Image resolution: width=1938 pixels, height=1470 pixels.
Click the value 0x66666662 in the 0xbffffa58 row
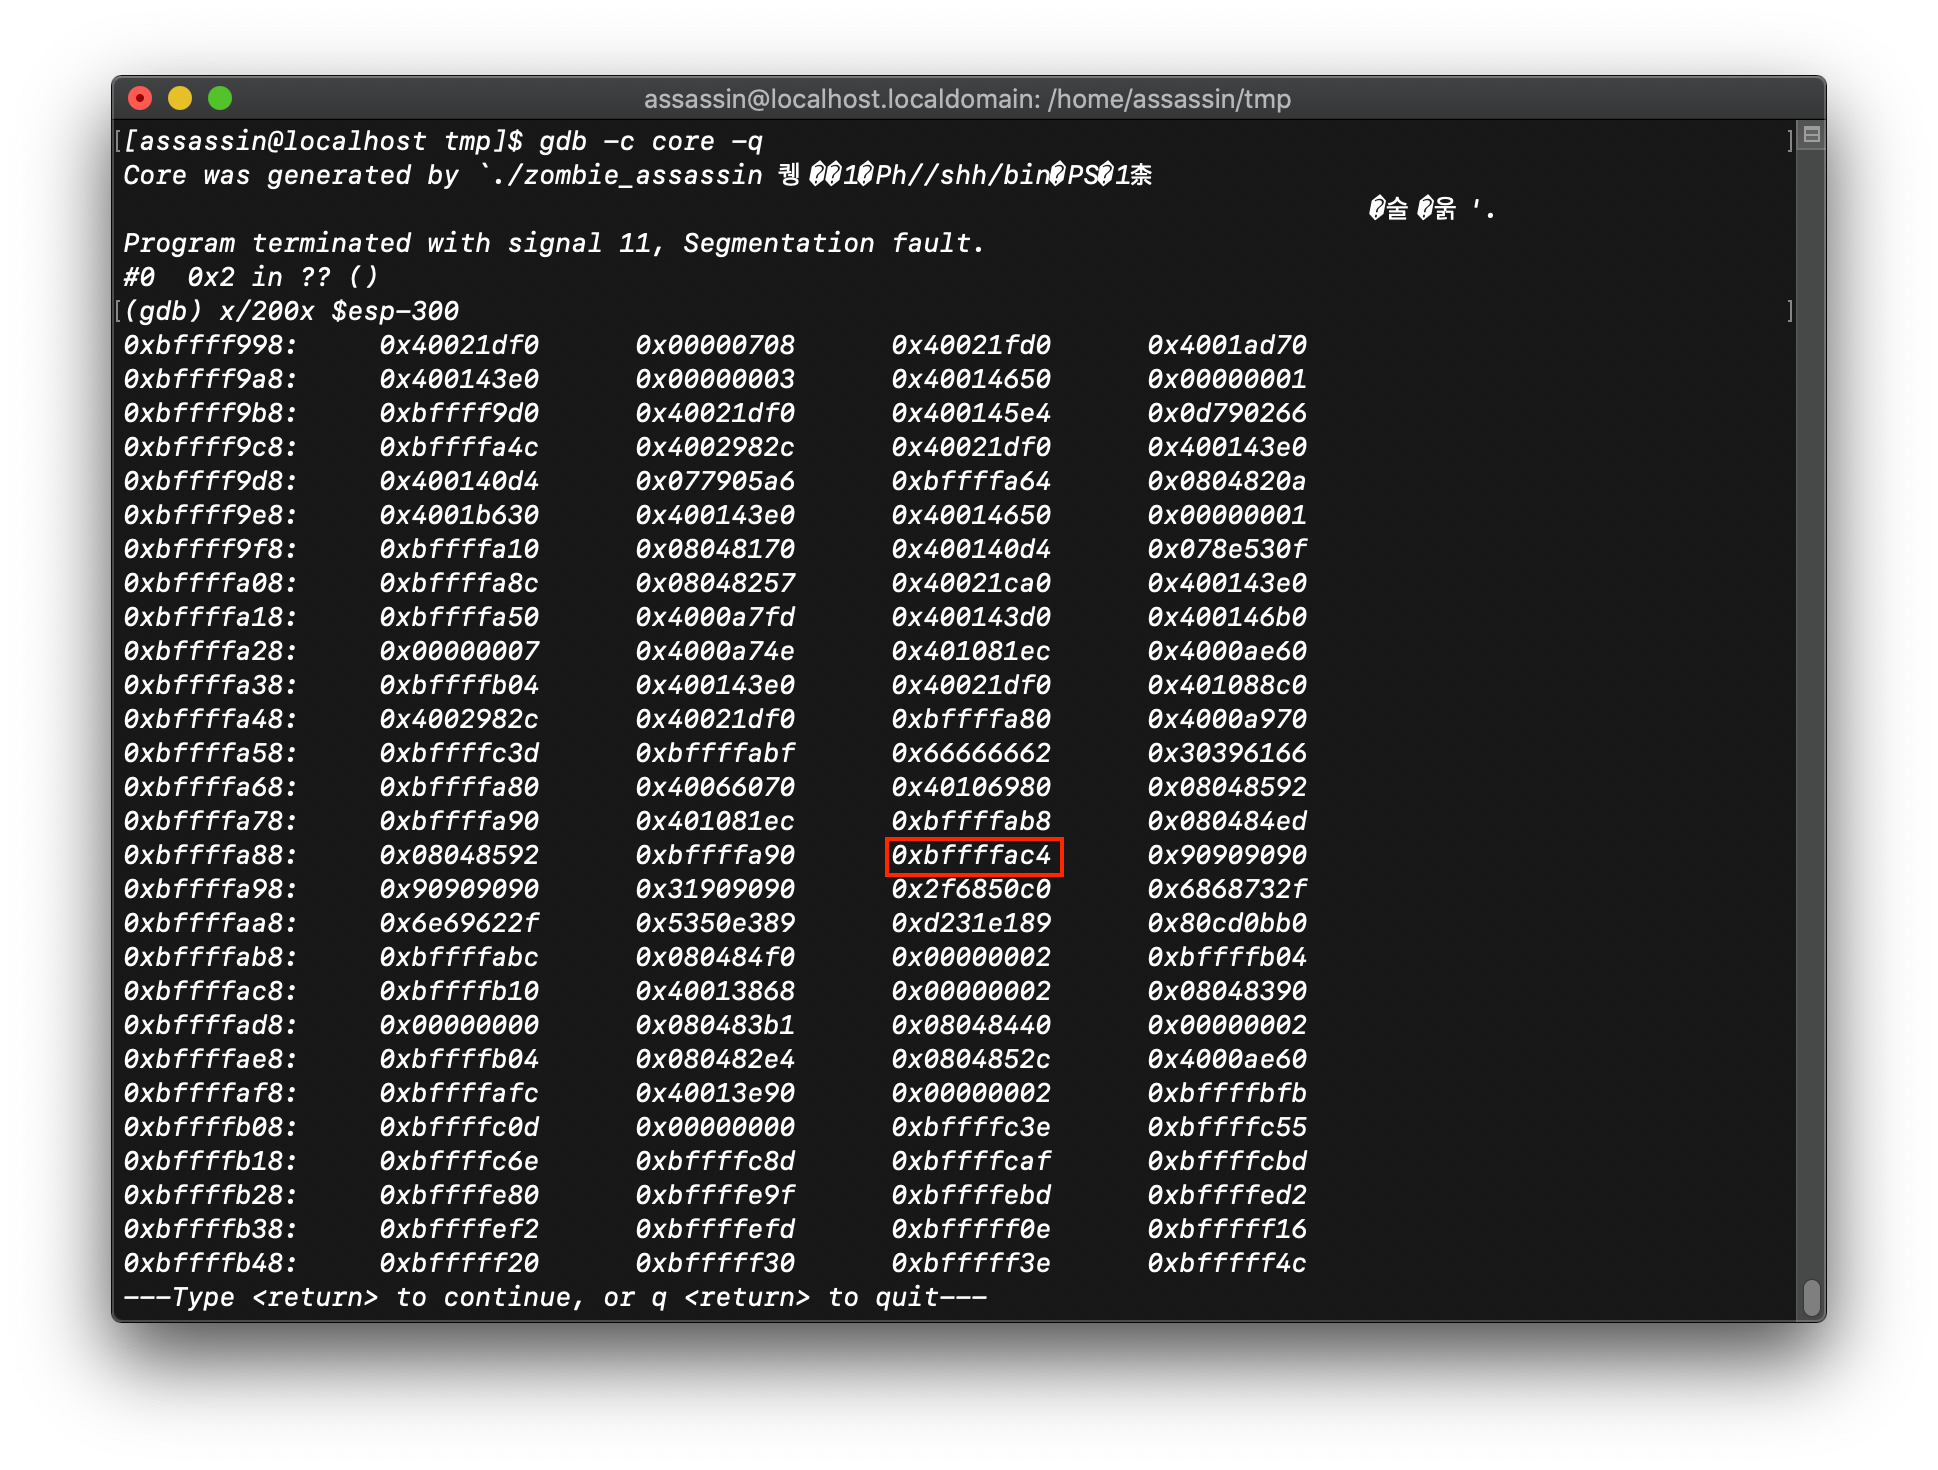[x=971, y=753]
